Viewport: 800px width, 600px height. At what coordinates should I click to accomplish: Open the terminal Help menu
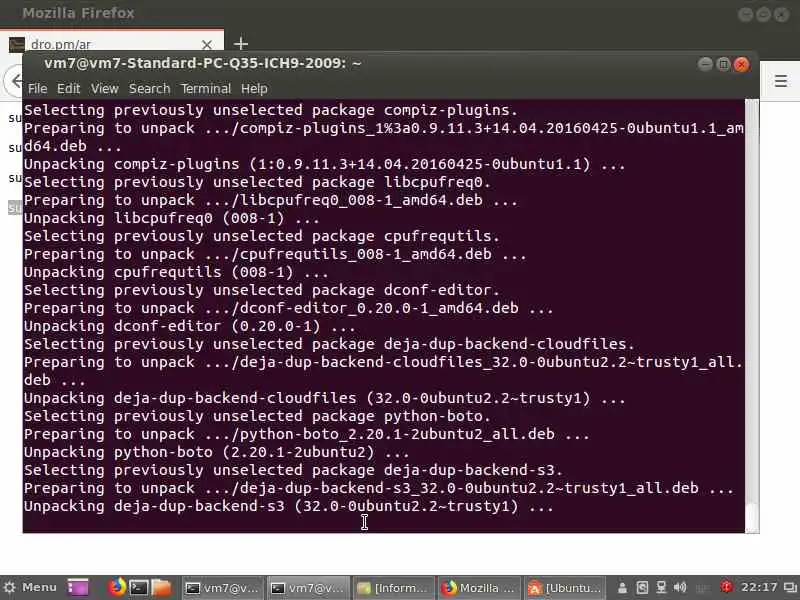254,89
